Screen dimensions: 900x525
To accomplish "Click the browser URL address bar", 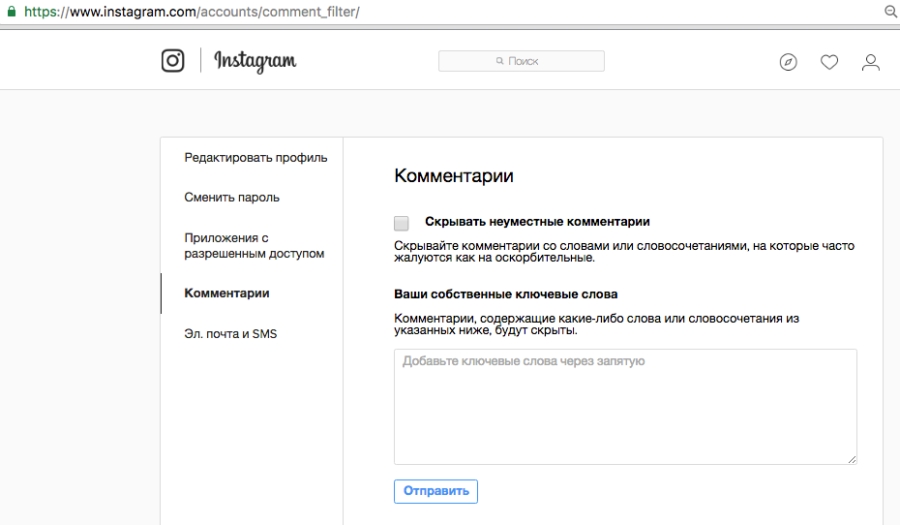I will tap(192, 11).
